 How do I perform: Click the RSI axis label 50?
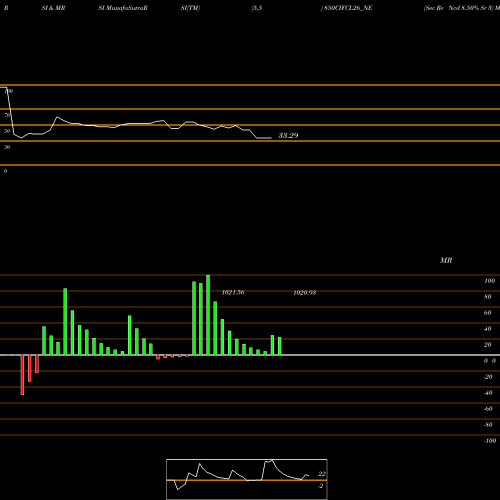(x=7, y=131)
